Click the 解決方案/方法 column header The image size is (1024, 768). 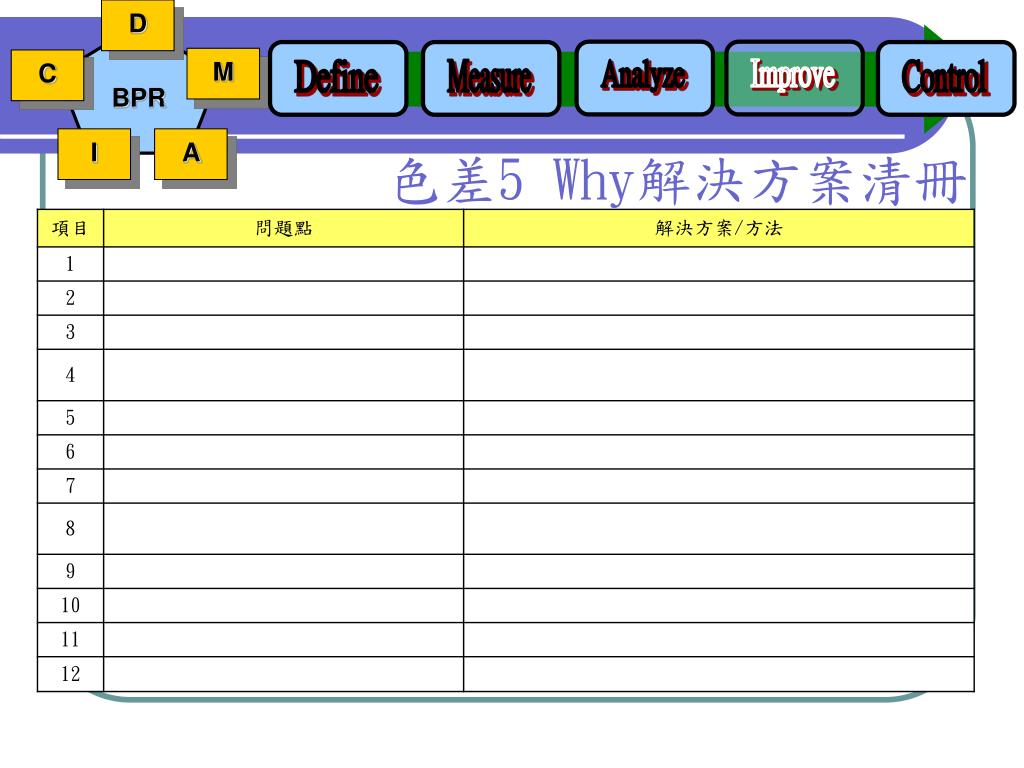click(718, 228)
